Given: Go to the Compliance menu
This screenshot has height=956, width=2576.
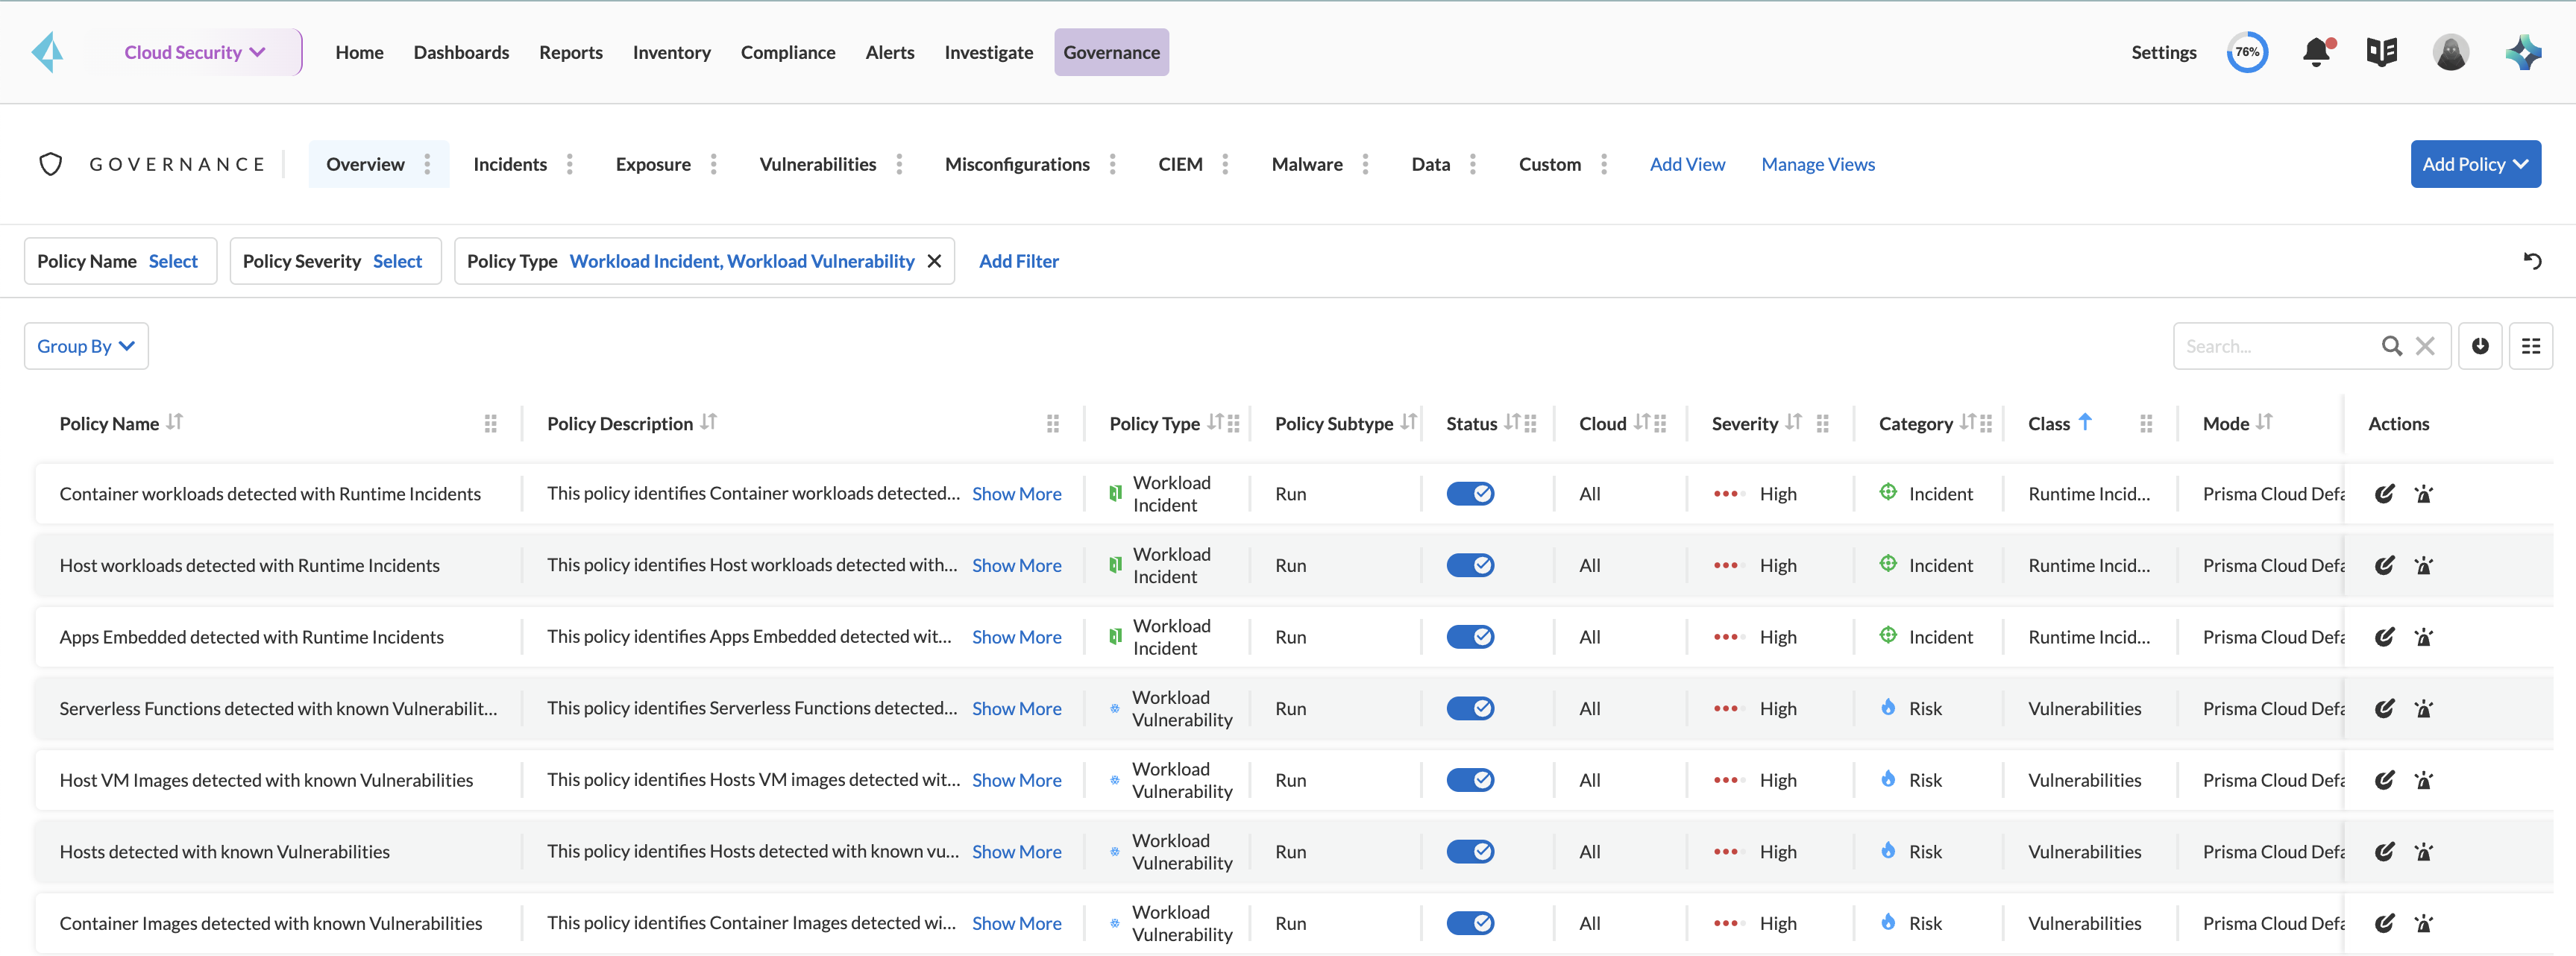Looking at the screenshot, I should [x=787, y=52].
